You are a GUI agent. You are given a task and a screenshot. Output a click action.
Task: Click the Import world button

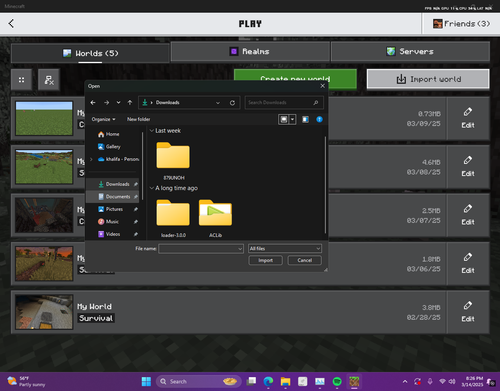point(428,79)
